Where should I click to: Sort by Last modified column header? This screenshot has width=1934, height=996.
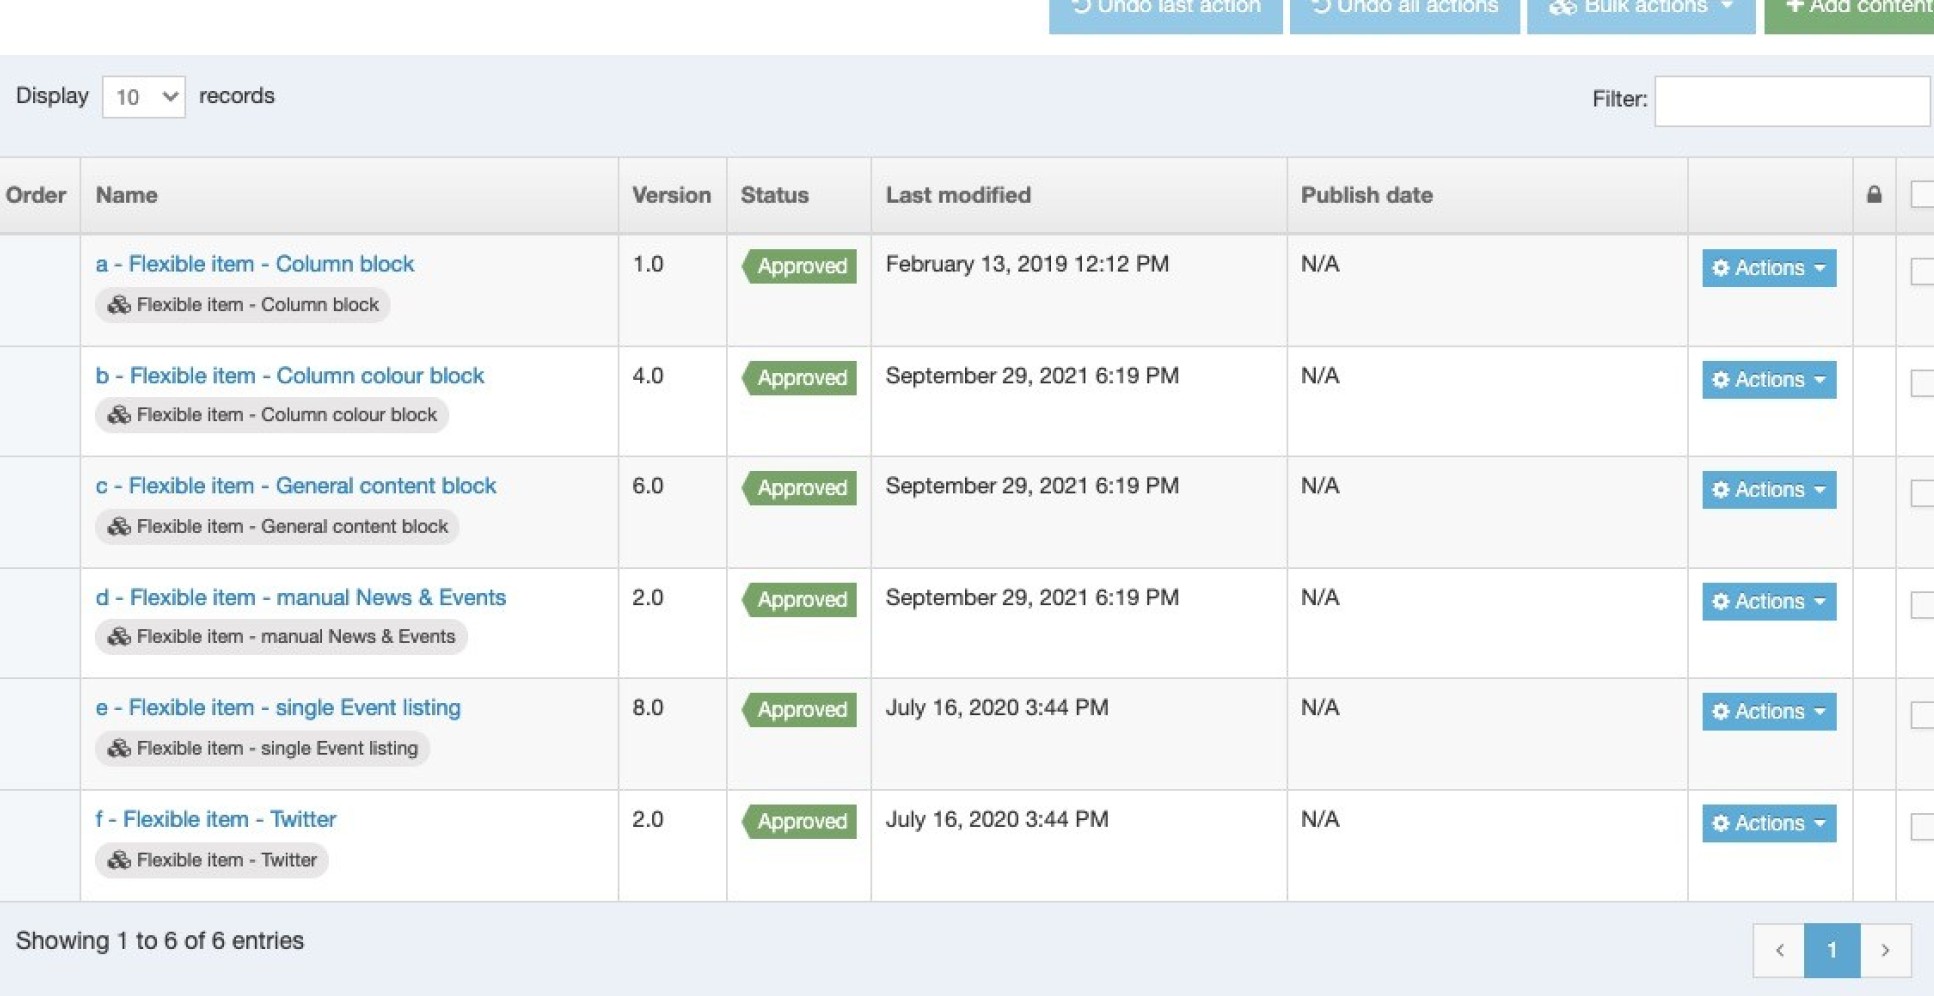957,195
